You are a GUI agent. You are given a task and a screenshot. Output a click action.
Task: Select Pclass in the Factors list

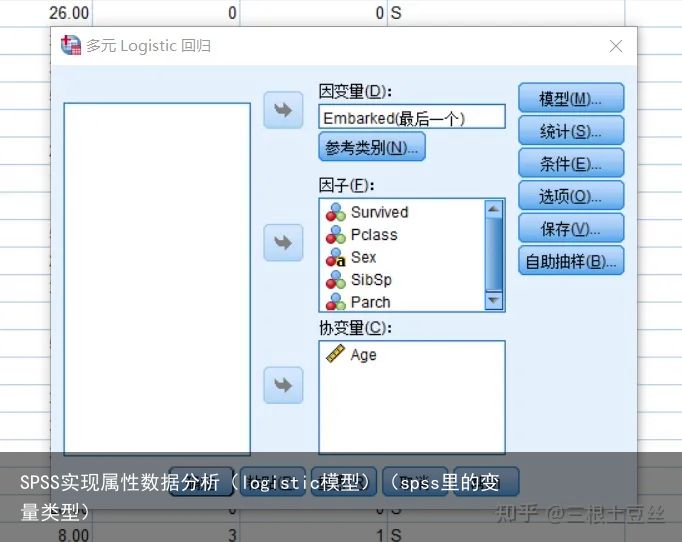tap(374, 235)
